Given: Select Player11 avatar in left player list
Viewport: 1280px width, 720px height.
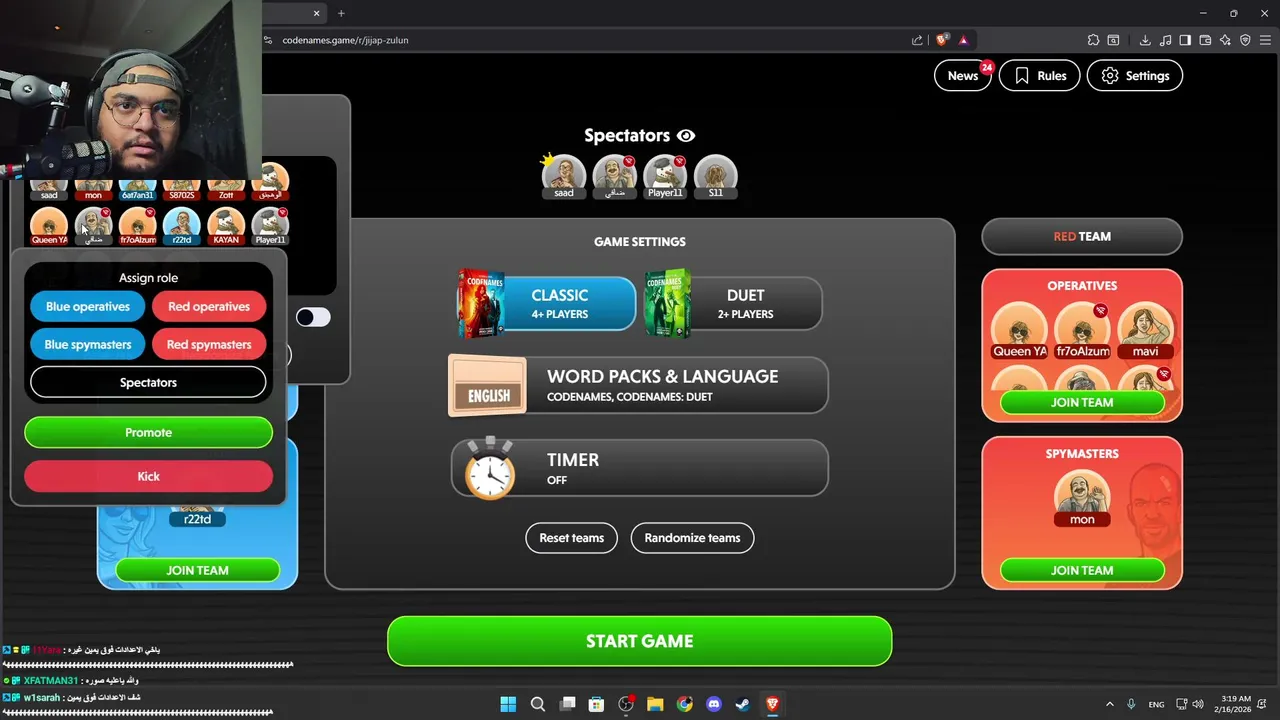Looking at the screenshot, I should point(270,227).
